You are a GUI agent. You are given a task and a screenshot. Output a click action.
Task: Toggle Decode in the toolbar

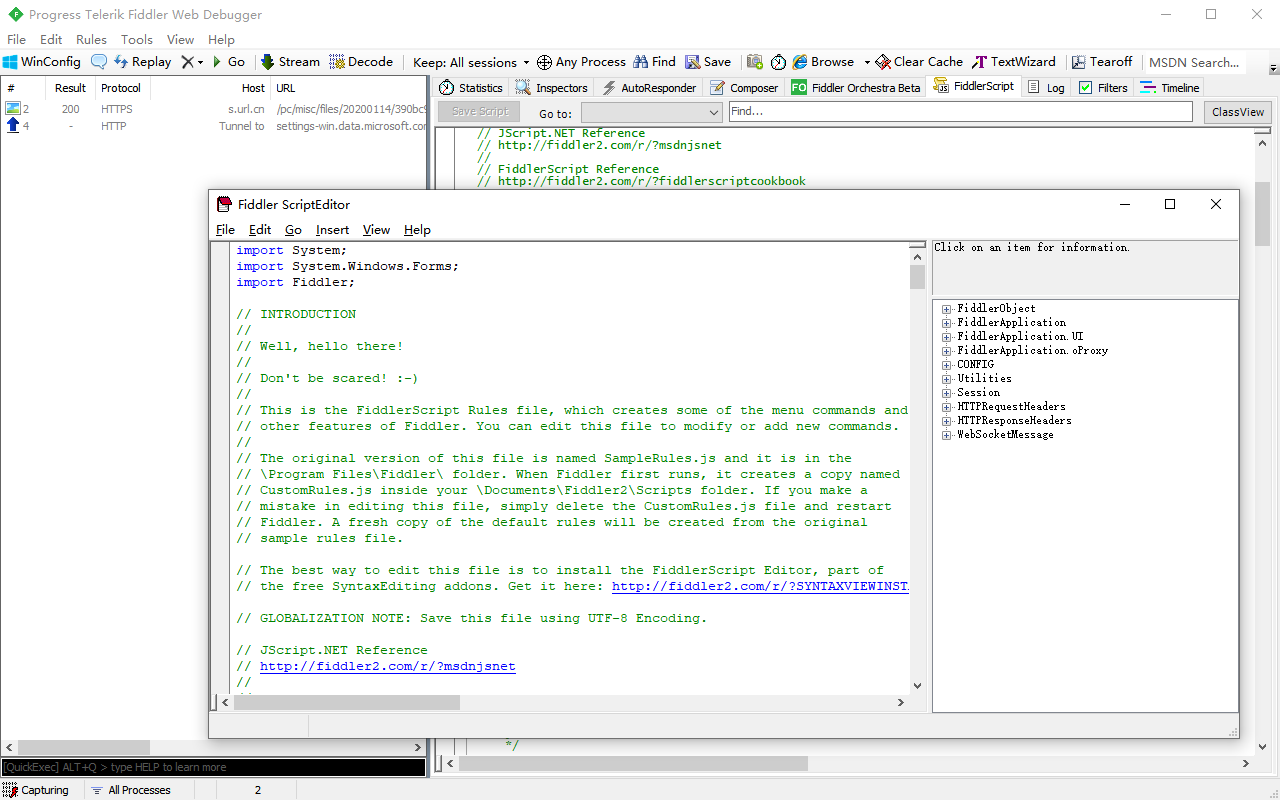tap(361, 62)
